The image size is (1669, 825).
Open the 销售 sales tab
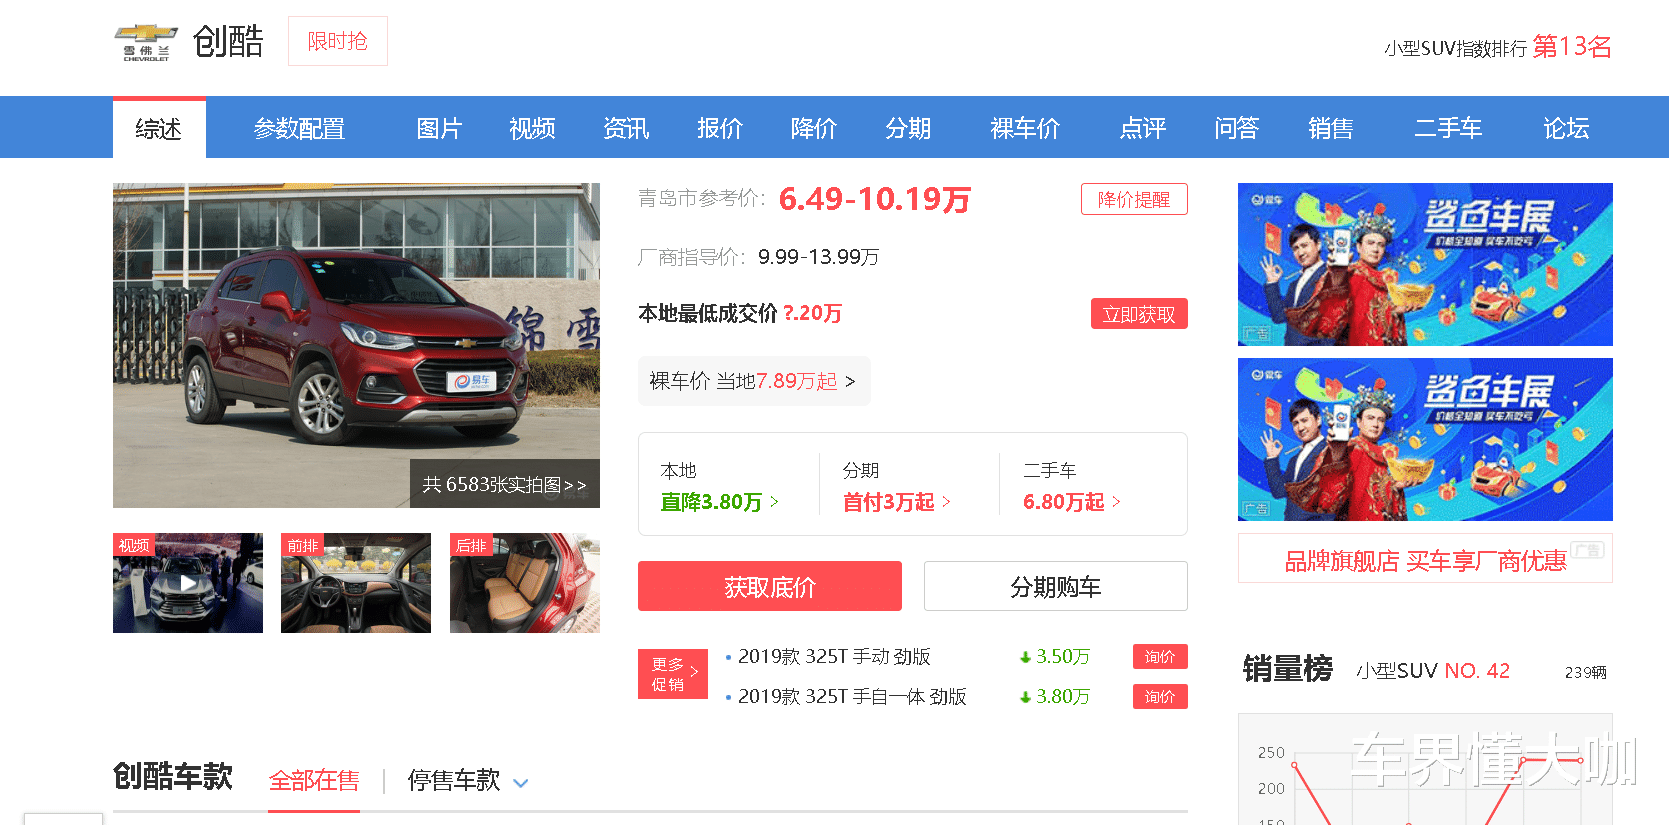point(1331,128)
